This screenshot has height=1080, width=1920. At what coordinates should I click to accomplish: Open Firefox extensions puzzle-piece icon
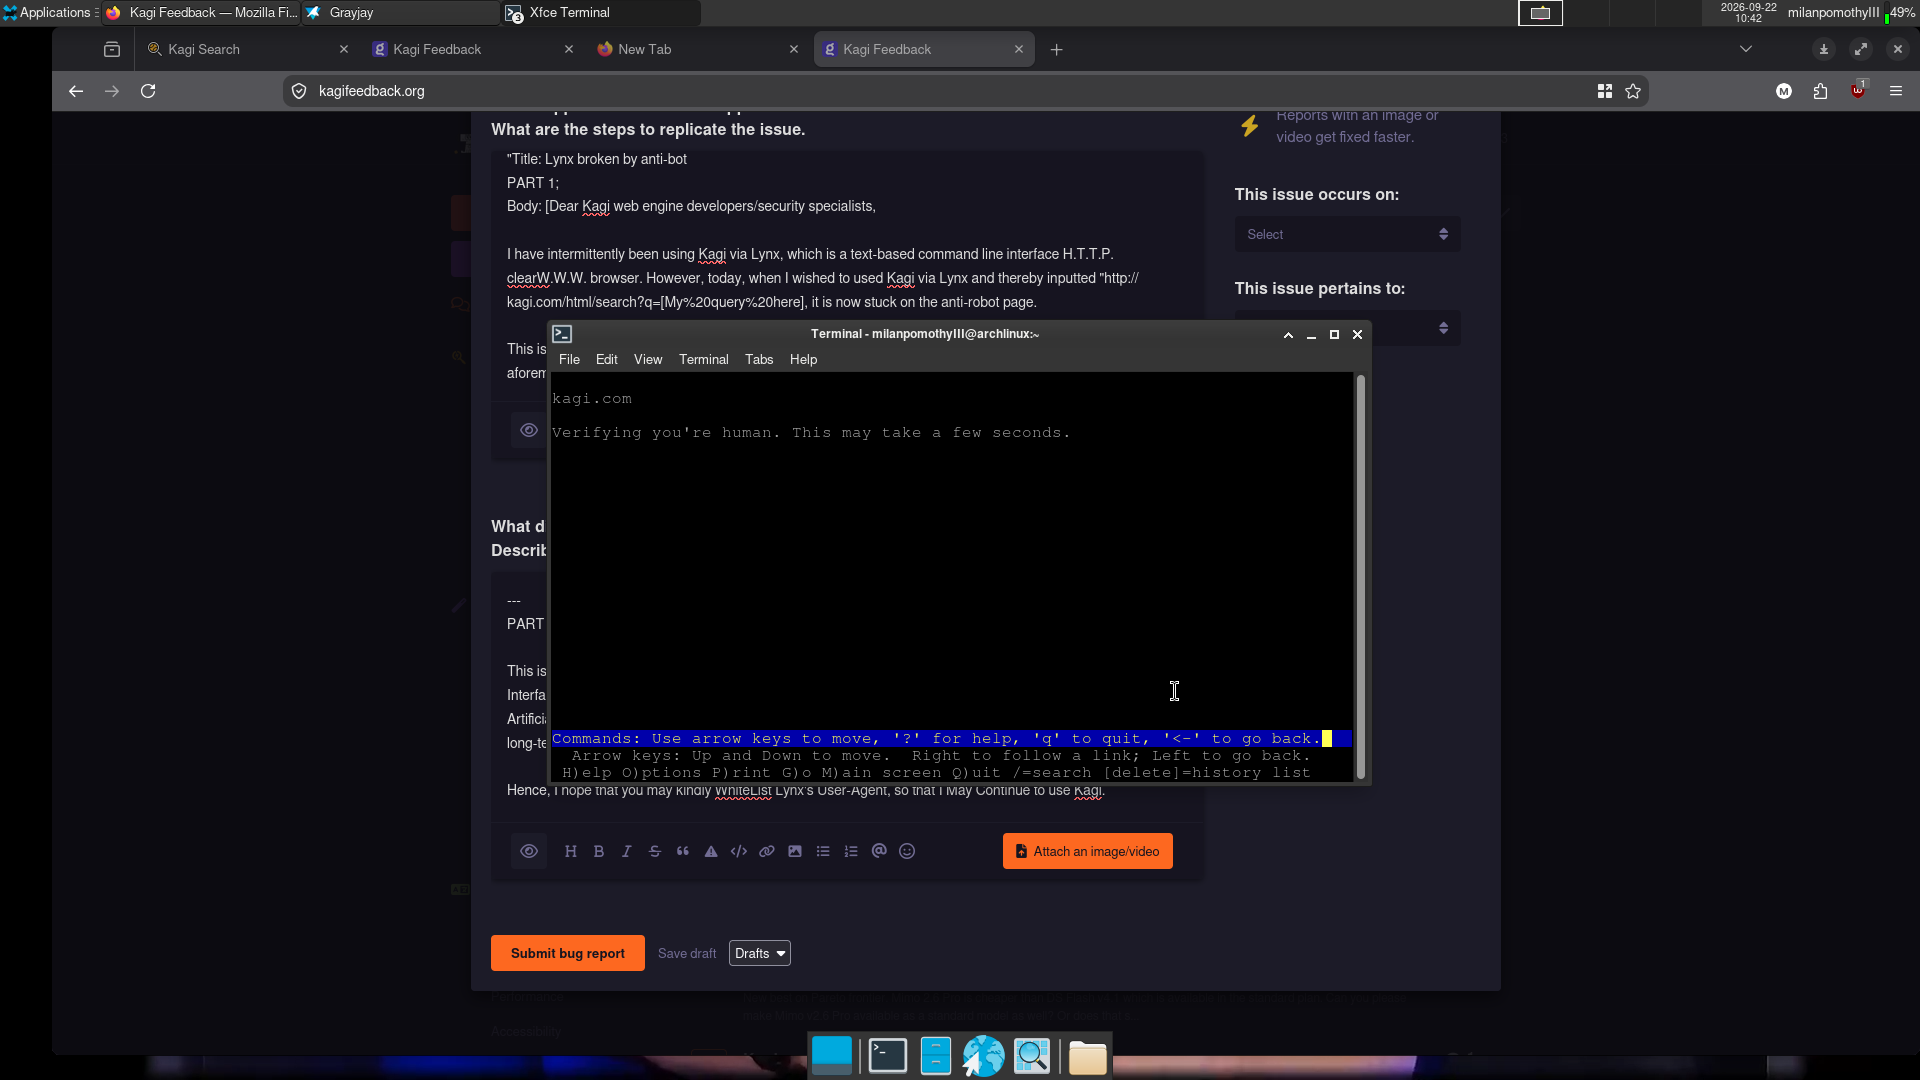pos(1820,91)
